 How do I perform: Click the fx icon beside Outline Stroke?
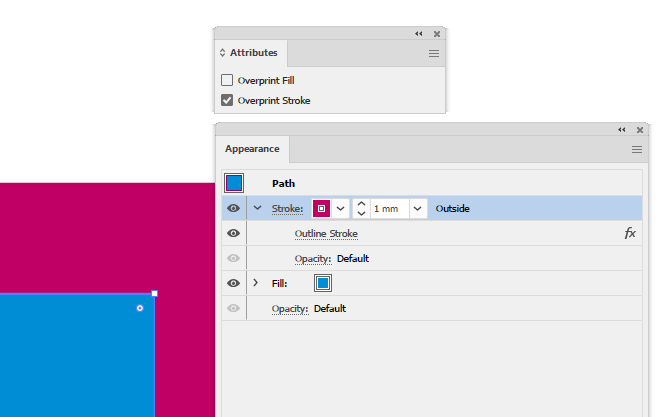pos(630,233)
